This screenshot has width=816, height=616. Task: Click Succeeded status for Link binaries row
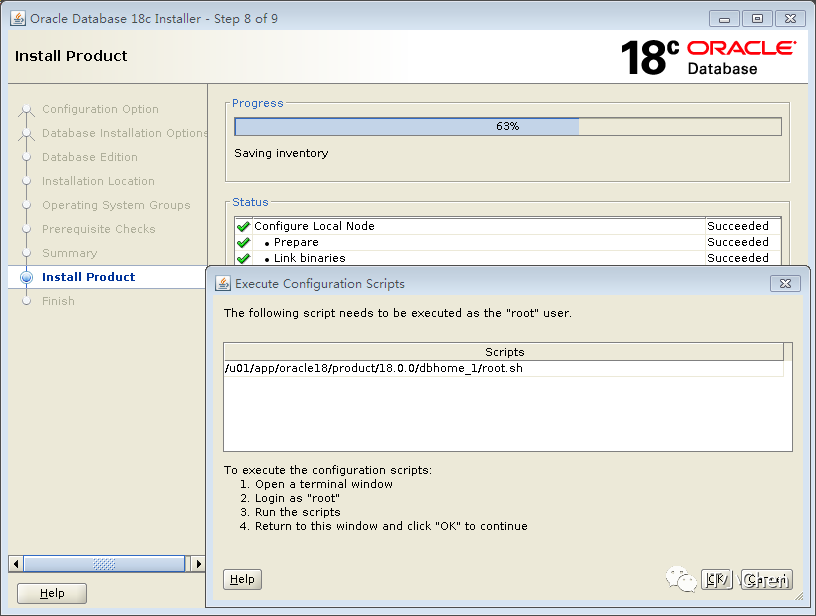click(737, 258)
